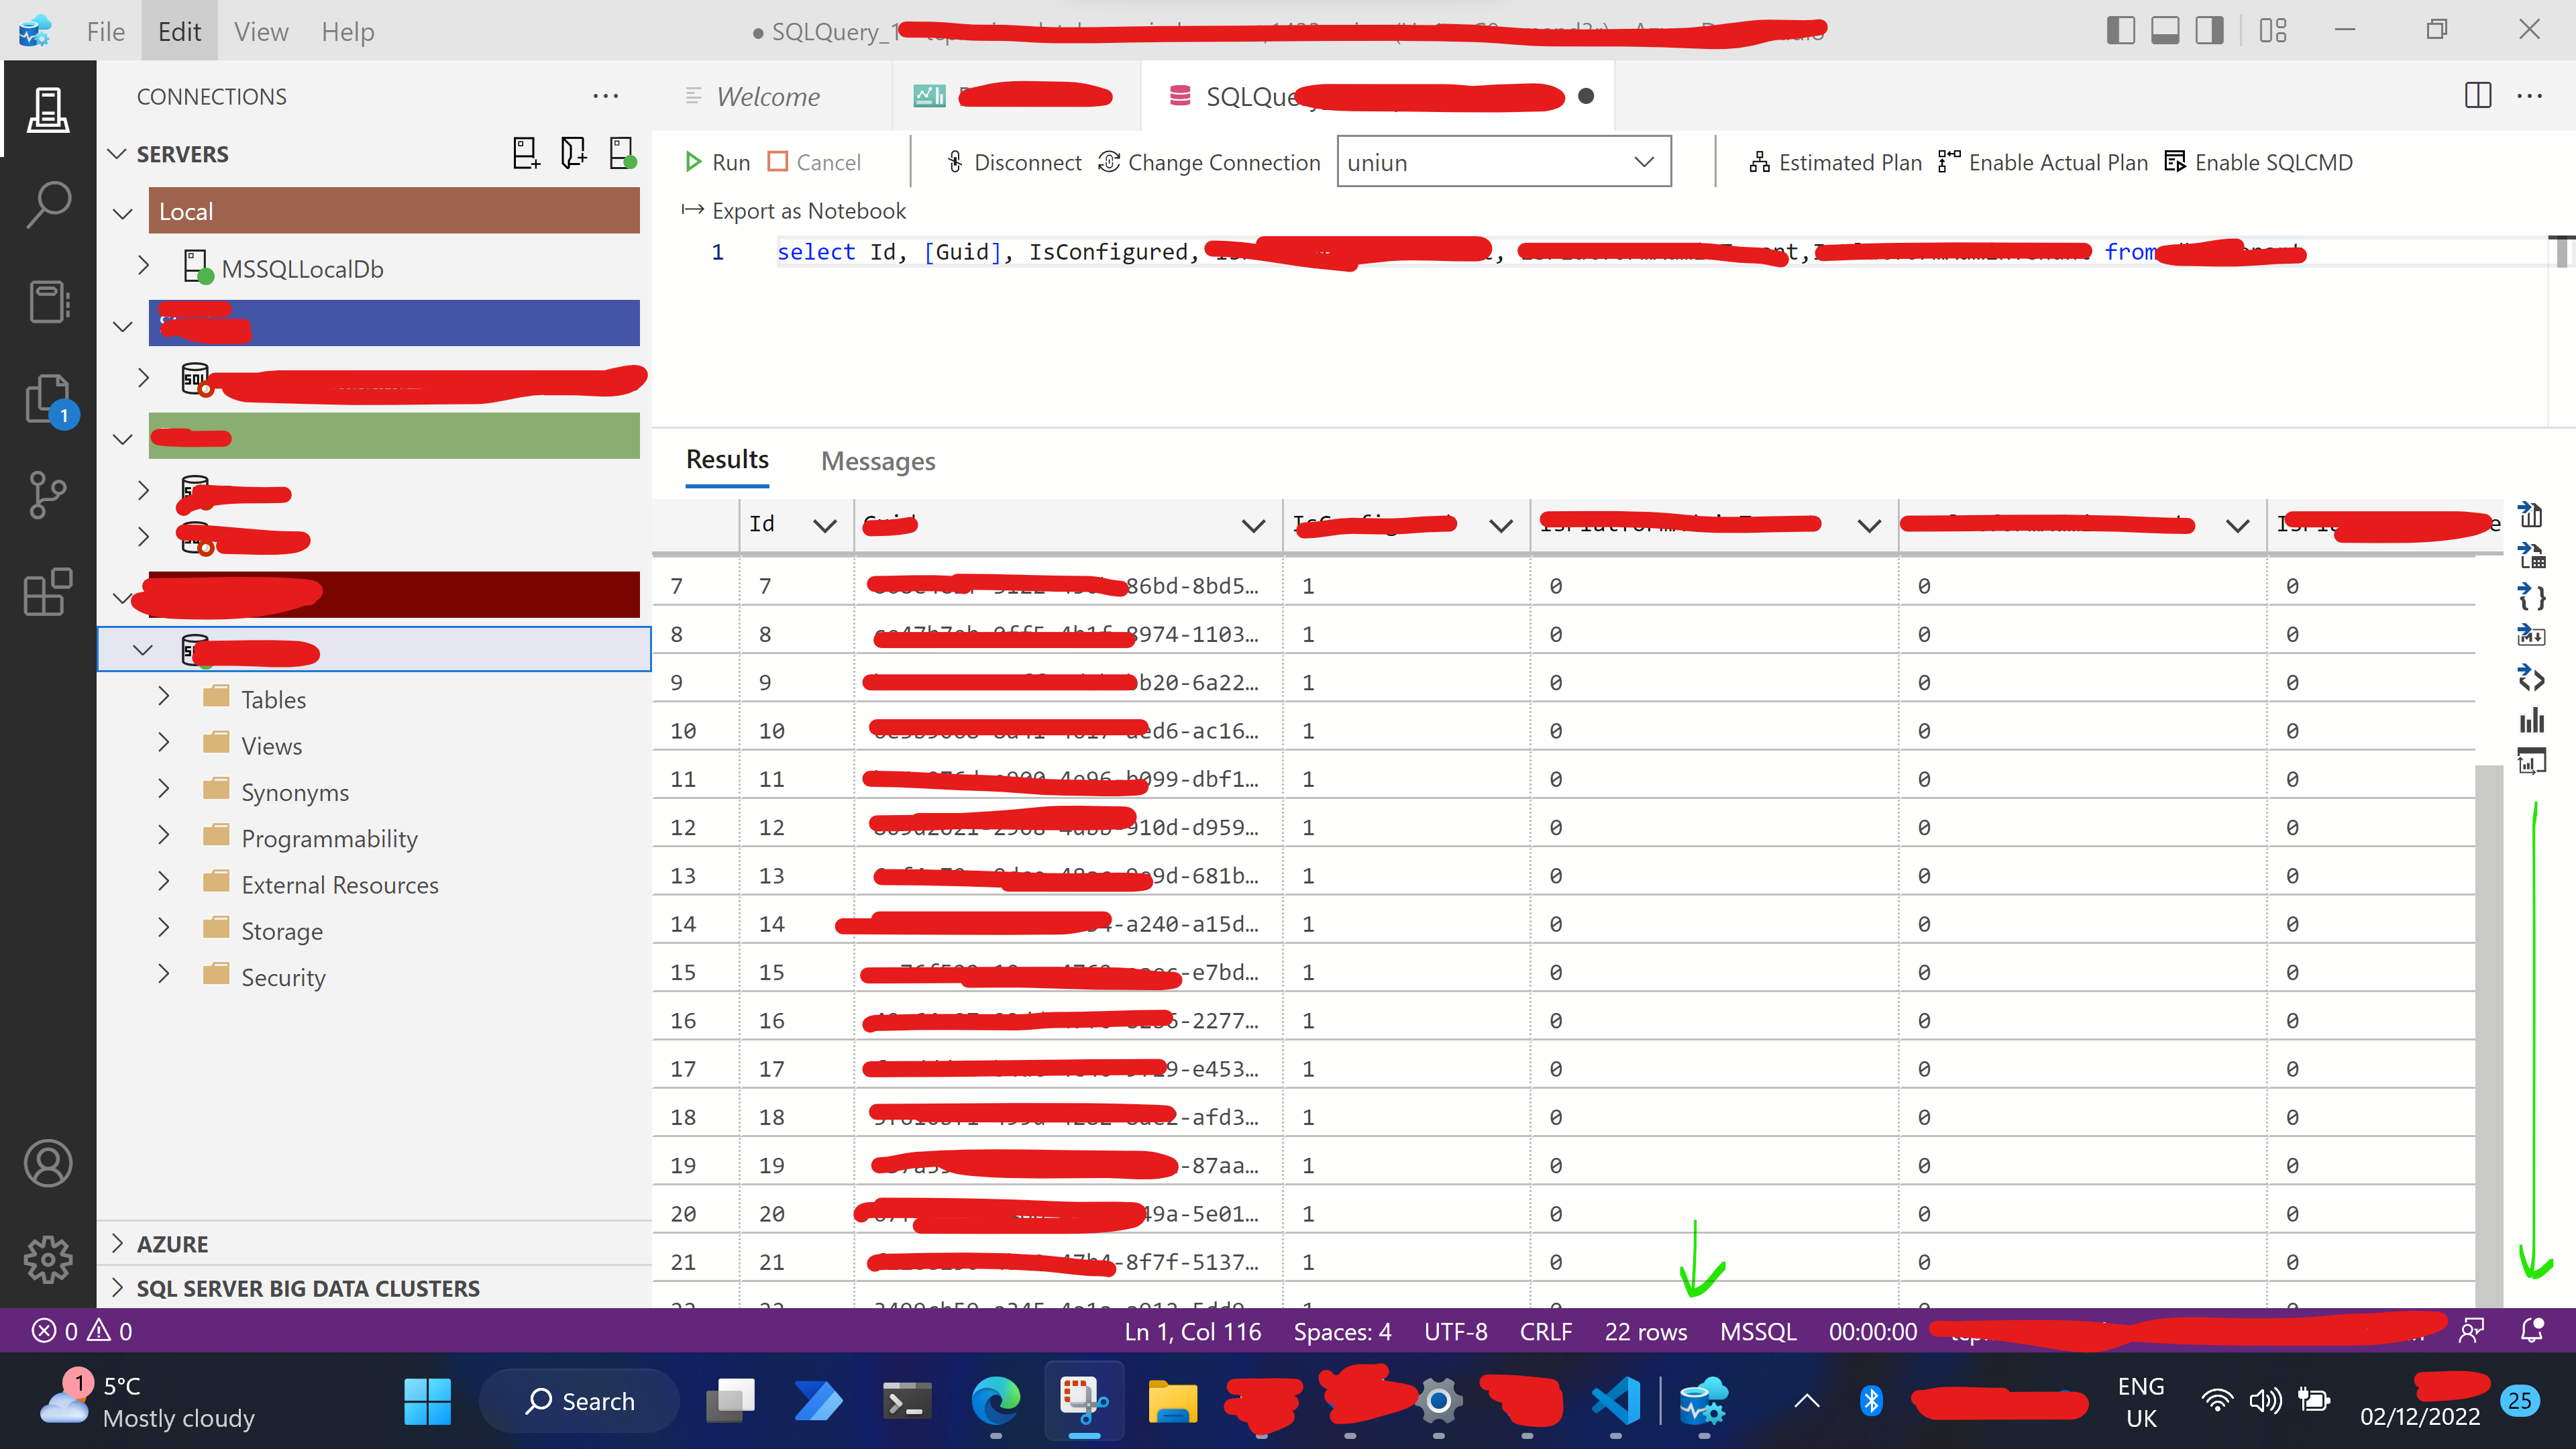Switch to the Messages tab
This screenshot has width=2576, height=1449.
[x=877, y=461]
